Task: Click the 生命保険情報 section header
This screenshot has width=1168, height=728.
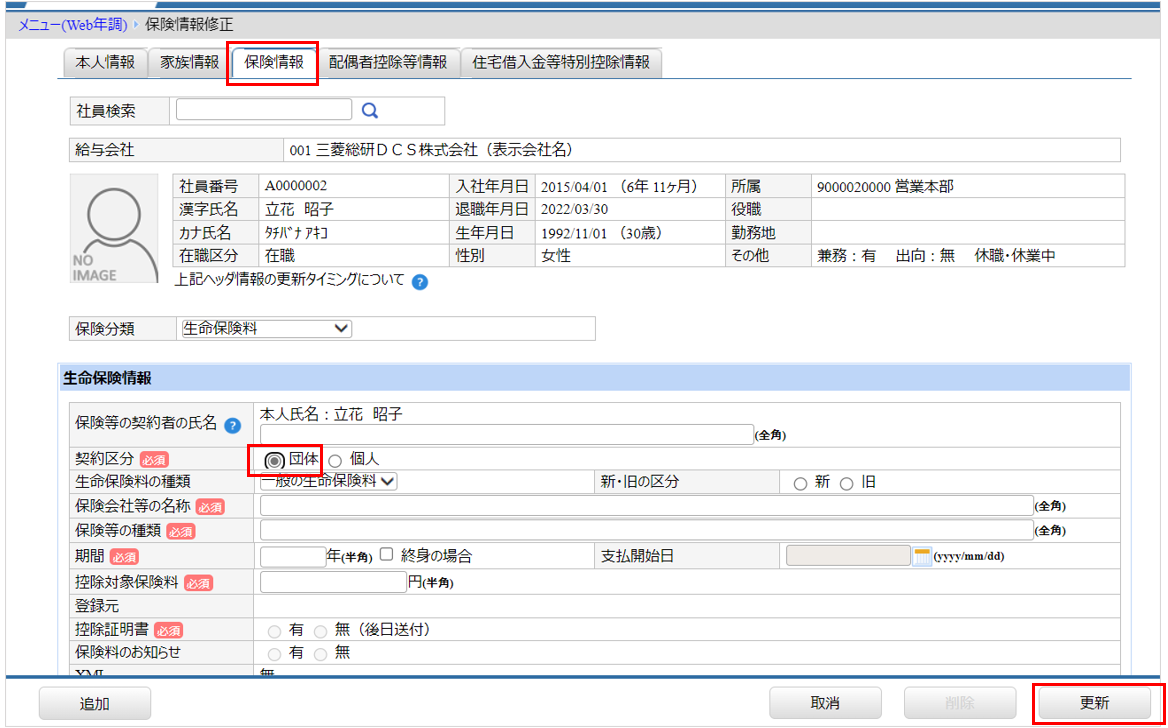Action: pyautogui.click(x=594, y=378)
